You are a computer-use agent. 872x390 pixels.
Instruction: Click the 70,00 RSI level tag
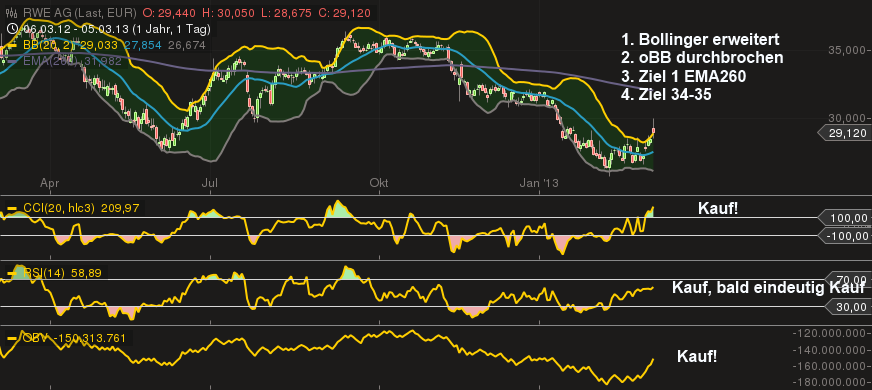point(848,279)
